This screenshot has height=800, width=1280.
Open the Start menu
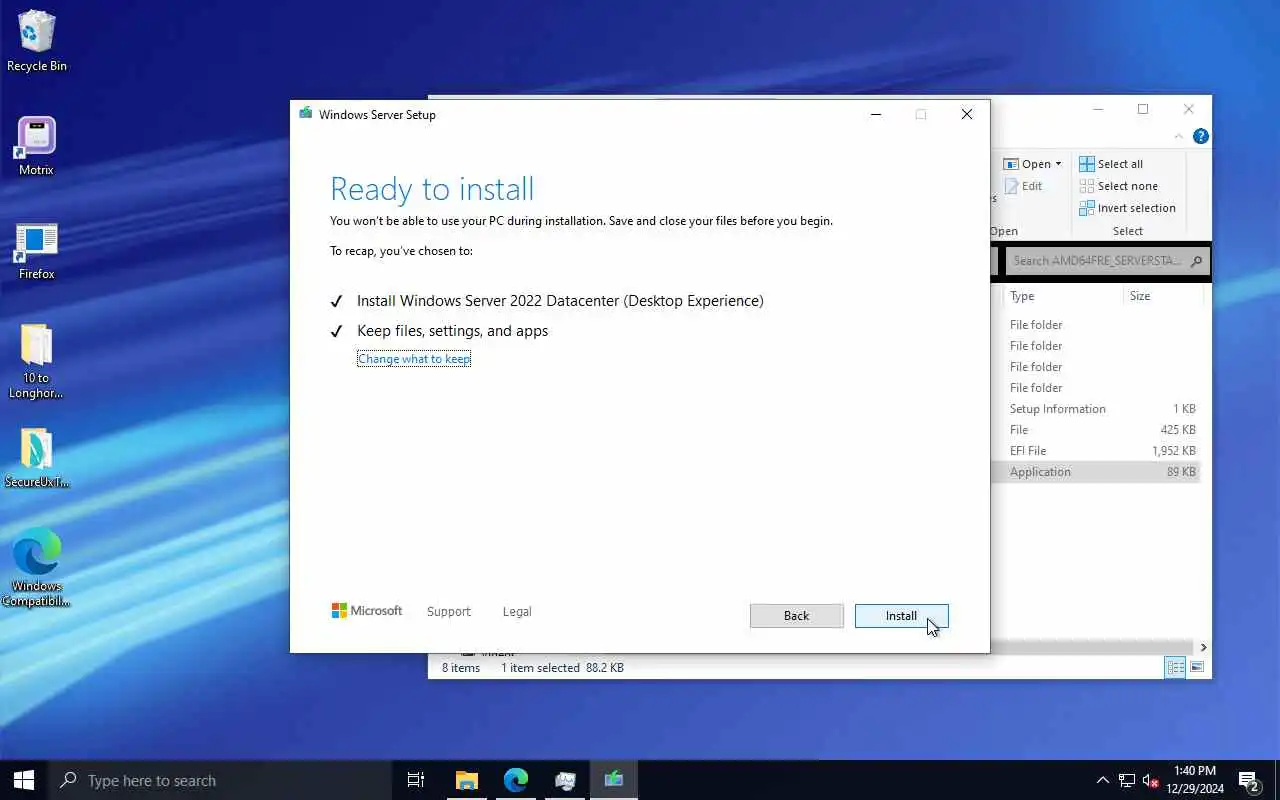click(x=24, y=780)
